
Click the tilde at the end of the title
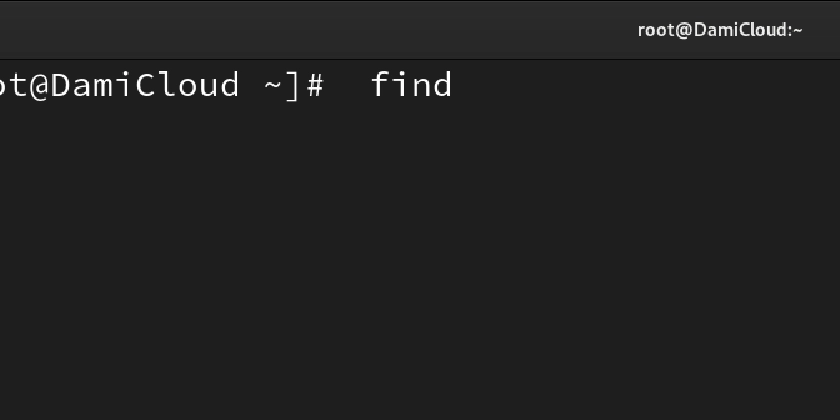pos(798,31)
